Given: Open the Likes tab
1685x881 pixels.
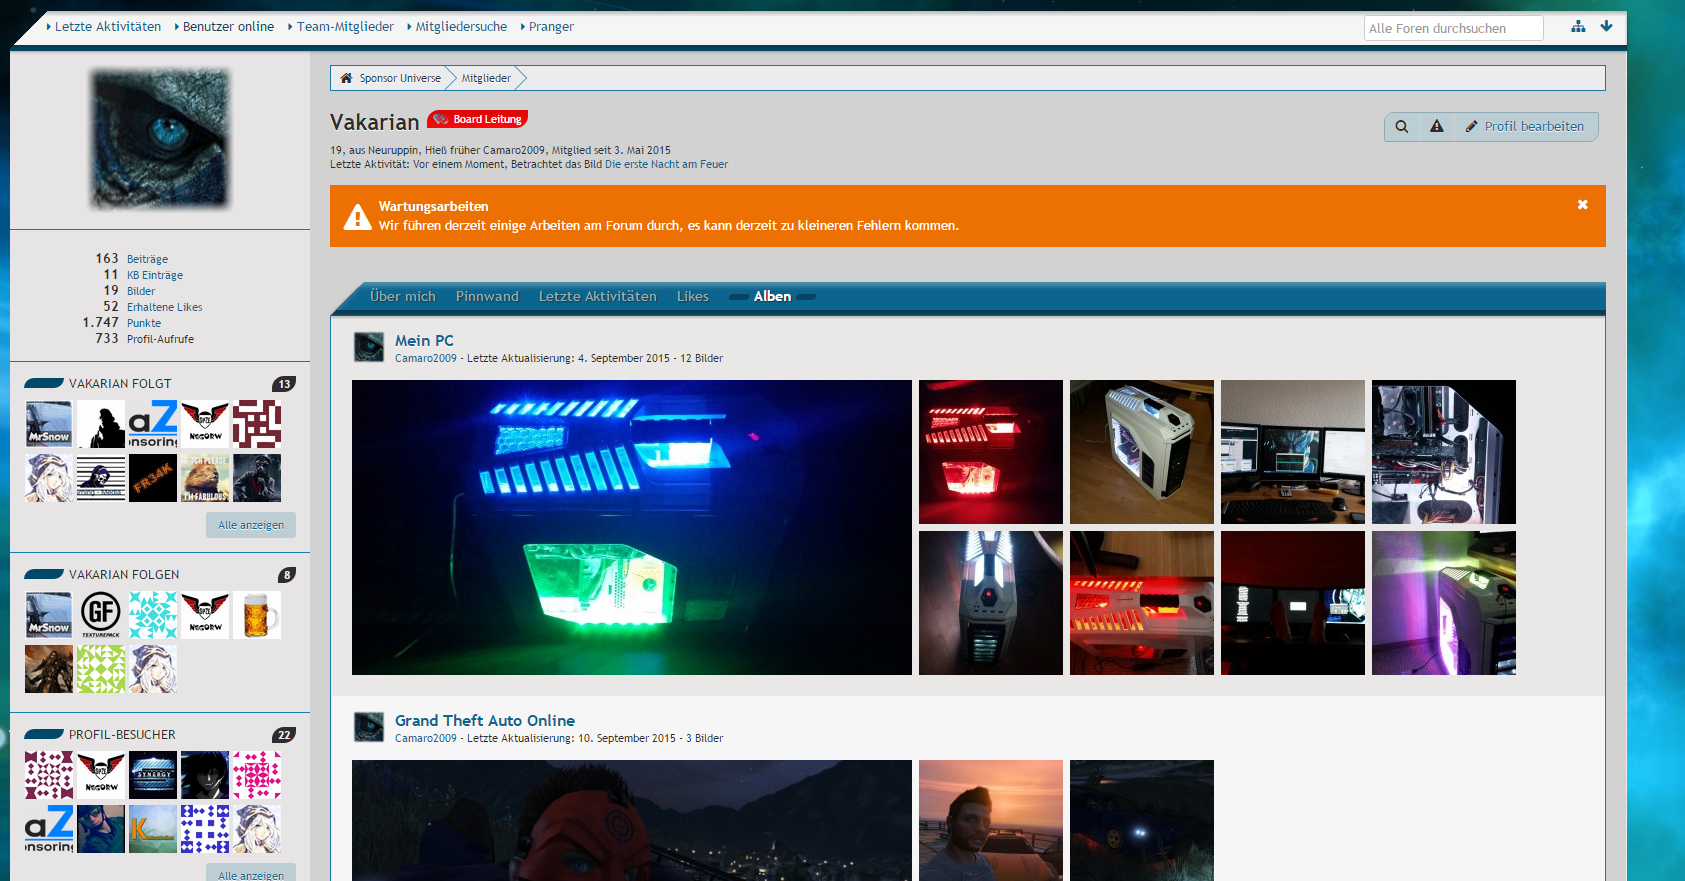Looking at the screenshot, I should [692, 297].
